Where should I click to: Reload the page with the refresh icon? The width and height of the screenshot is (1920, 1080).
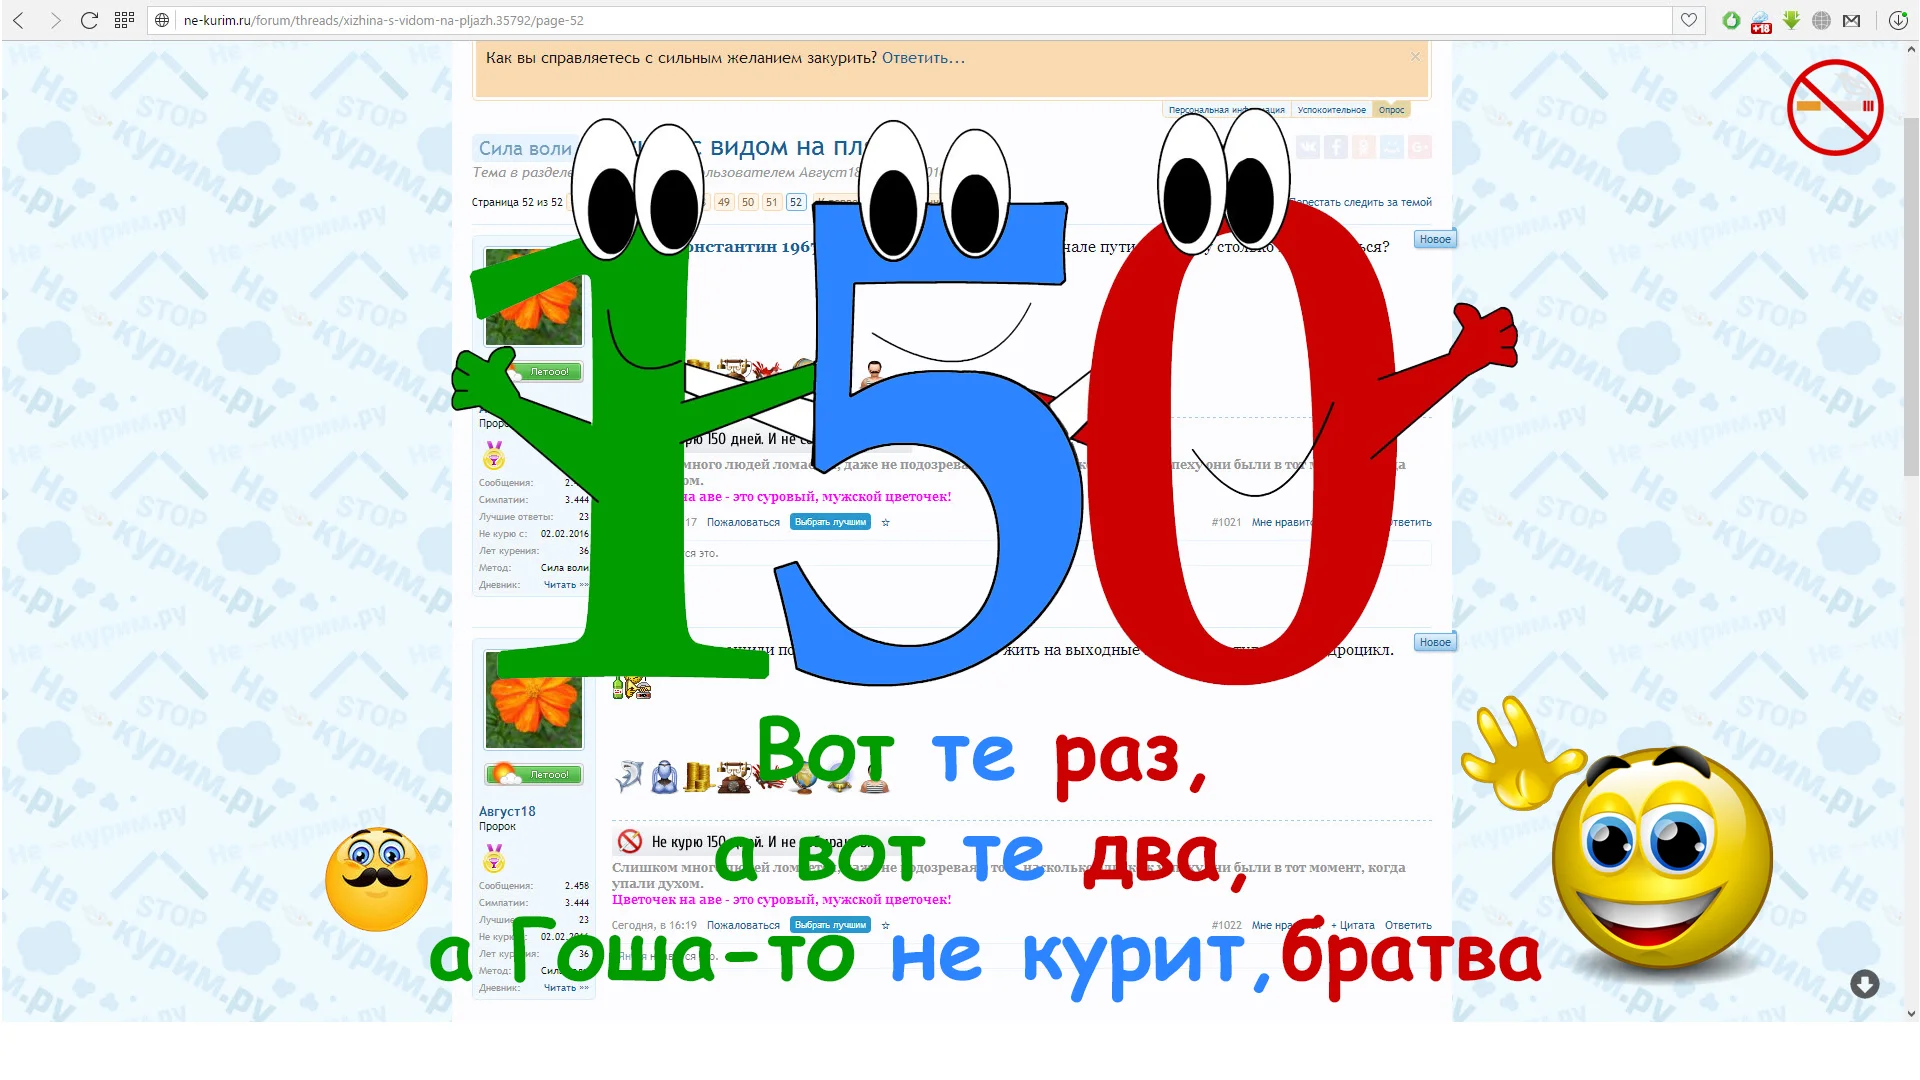tap(89, 19)
